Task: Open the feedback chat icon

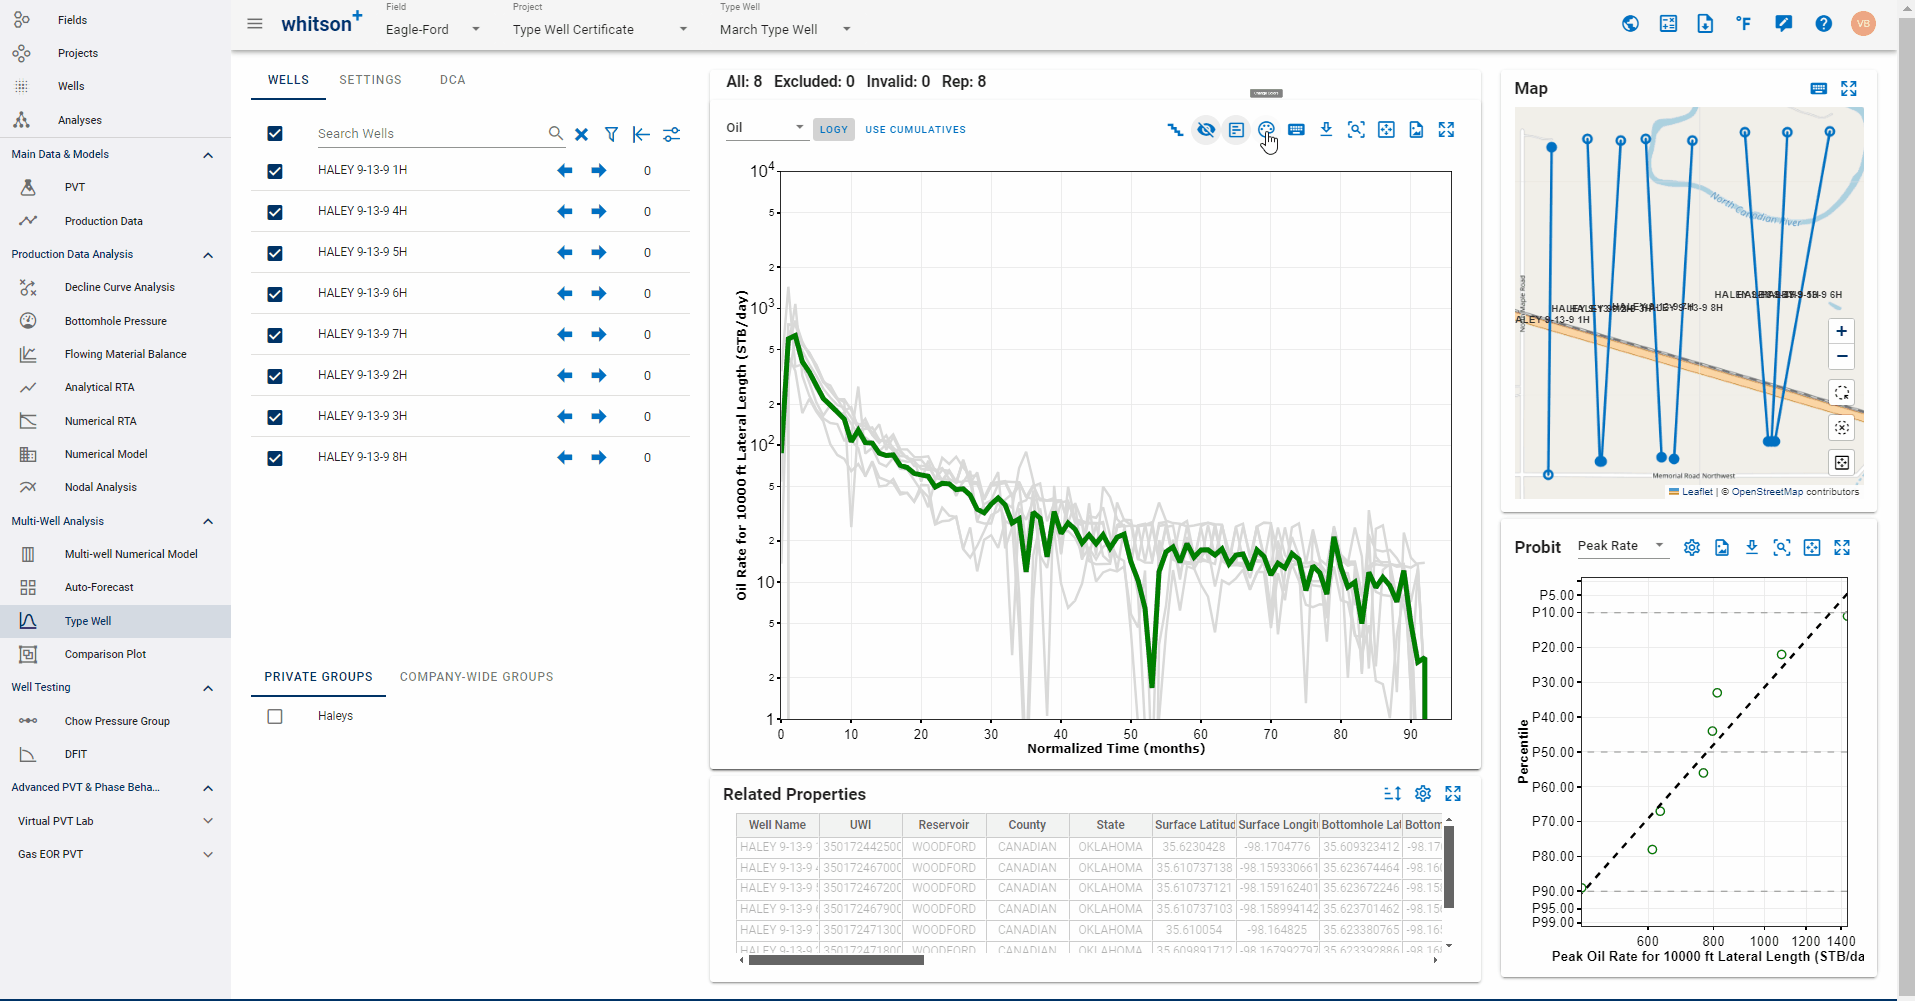Action: pyautogui.click(x=1783, y=24)
